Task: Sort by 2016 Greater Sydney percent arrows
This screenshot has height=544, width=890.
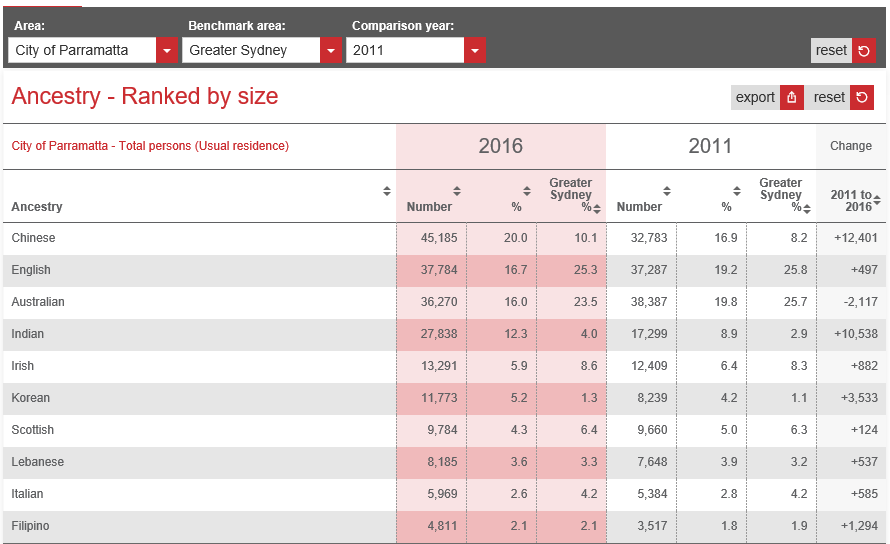Action: pyautogui.click(x=597, y=209)
